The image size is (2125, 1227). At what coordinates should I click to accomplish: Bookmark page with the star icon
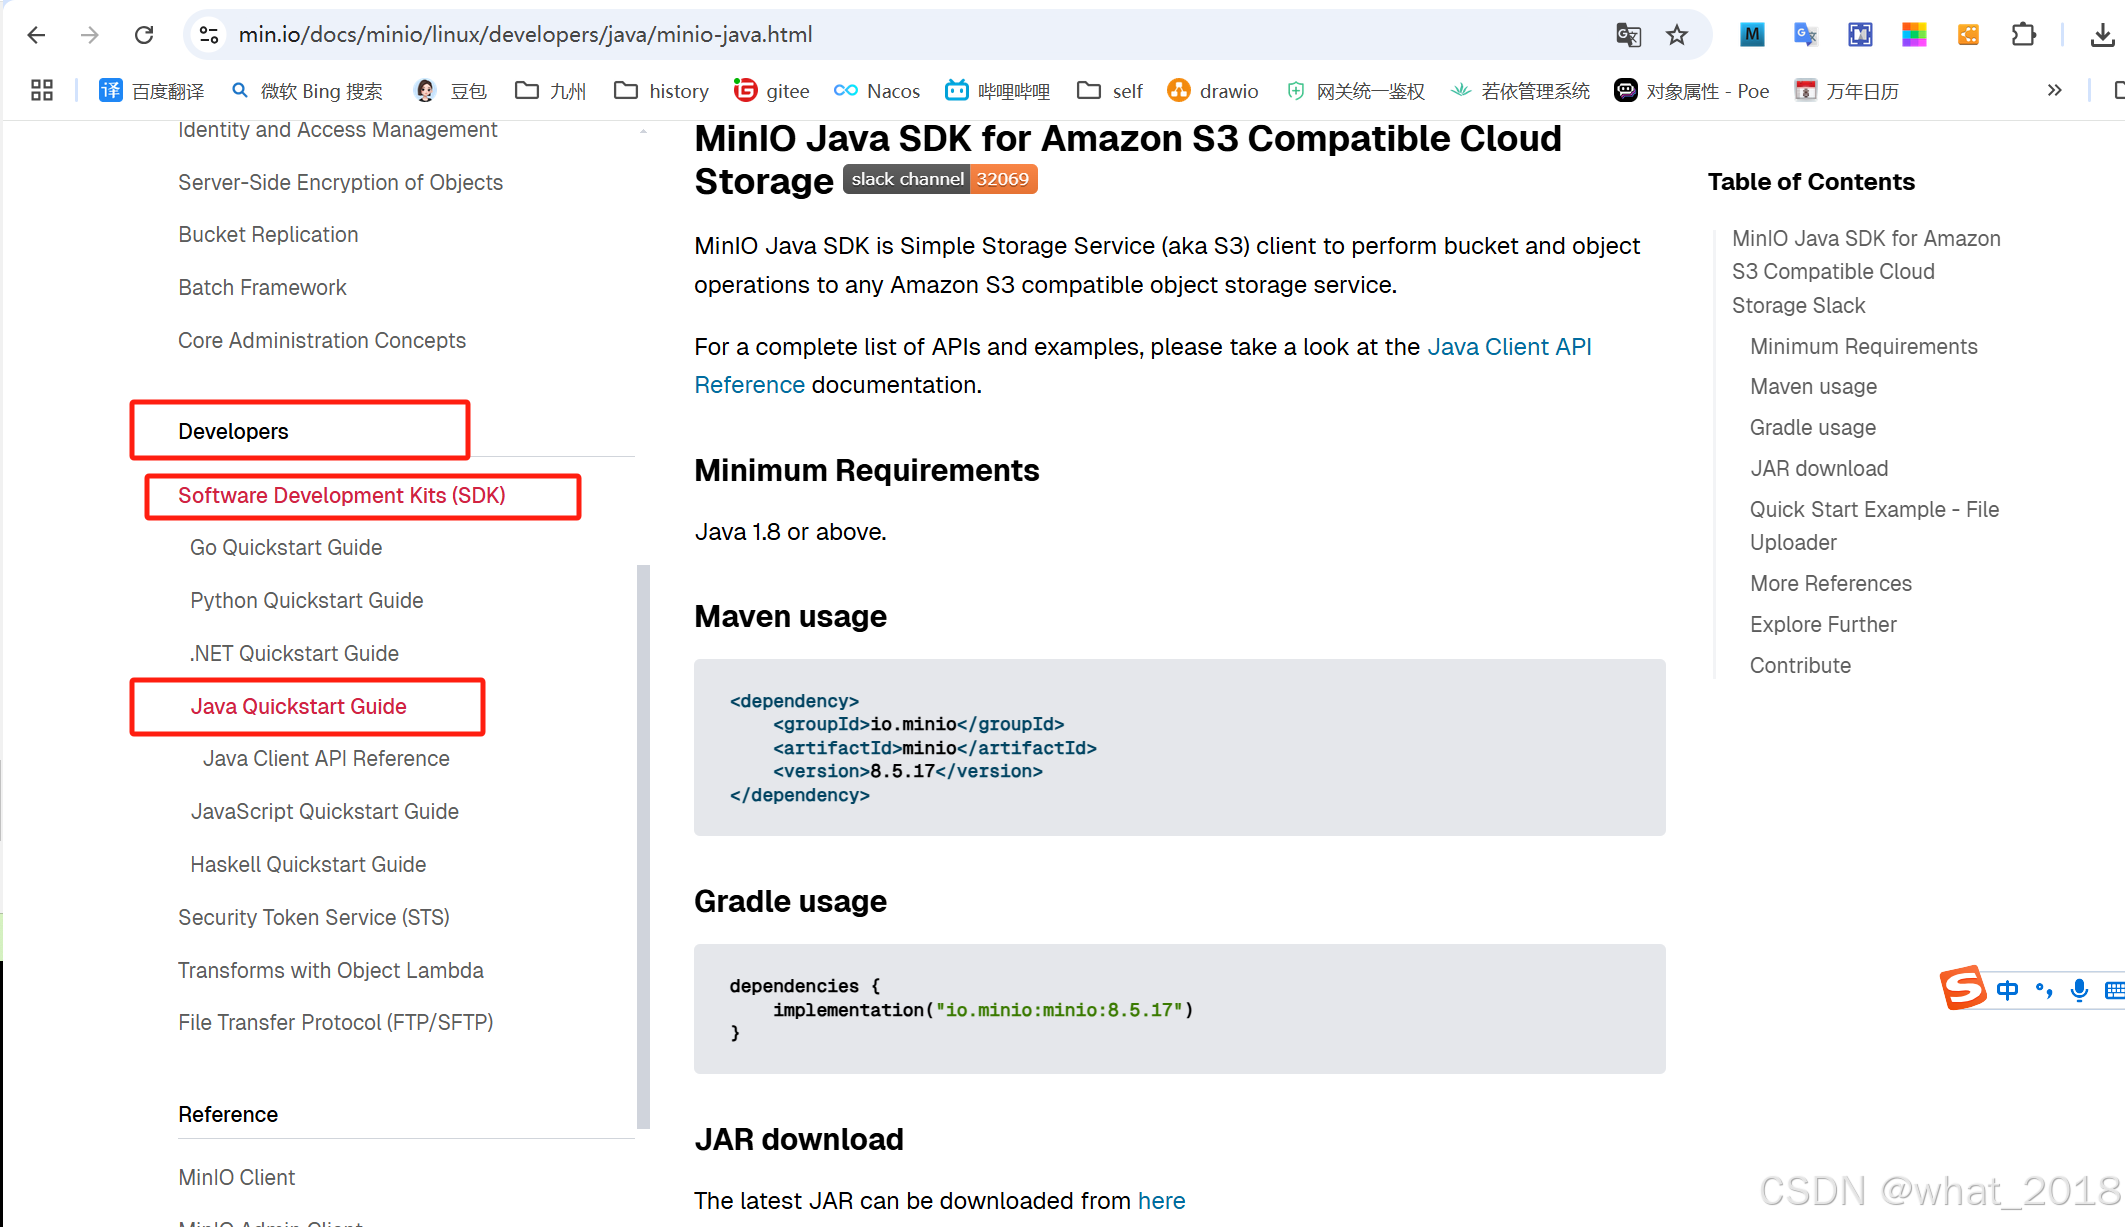1677,35
